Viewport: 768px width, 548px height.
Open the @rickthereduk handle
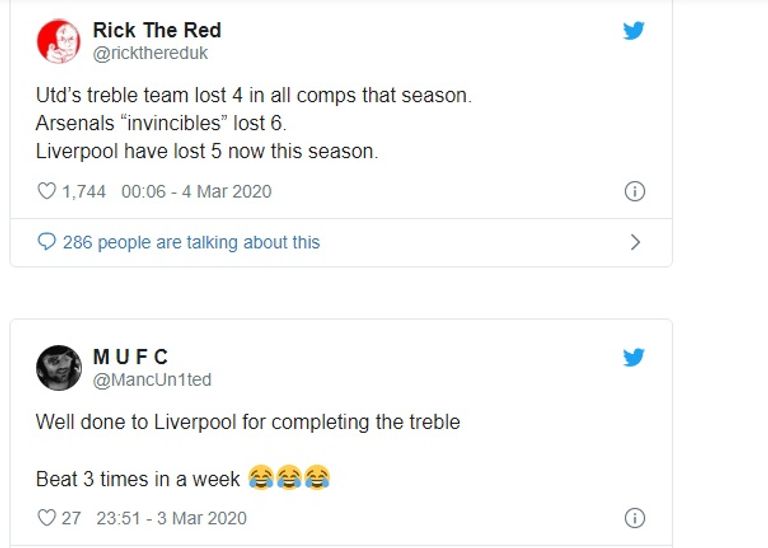click(x=150, y=53)
